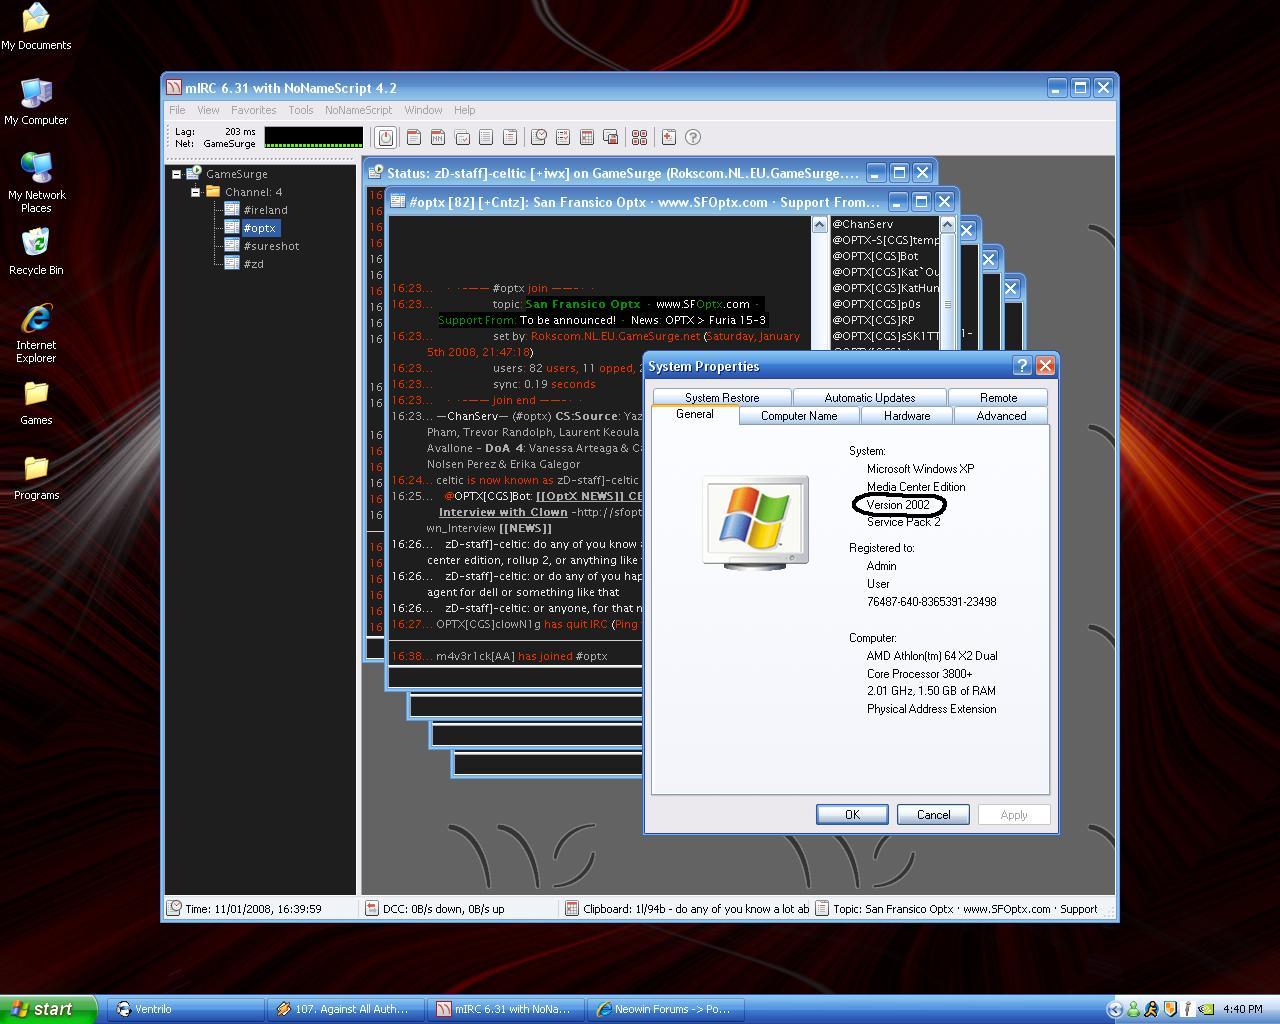Click the connect/disconnect power icon

tap(386, 137)
